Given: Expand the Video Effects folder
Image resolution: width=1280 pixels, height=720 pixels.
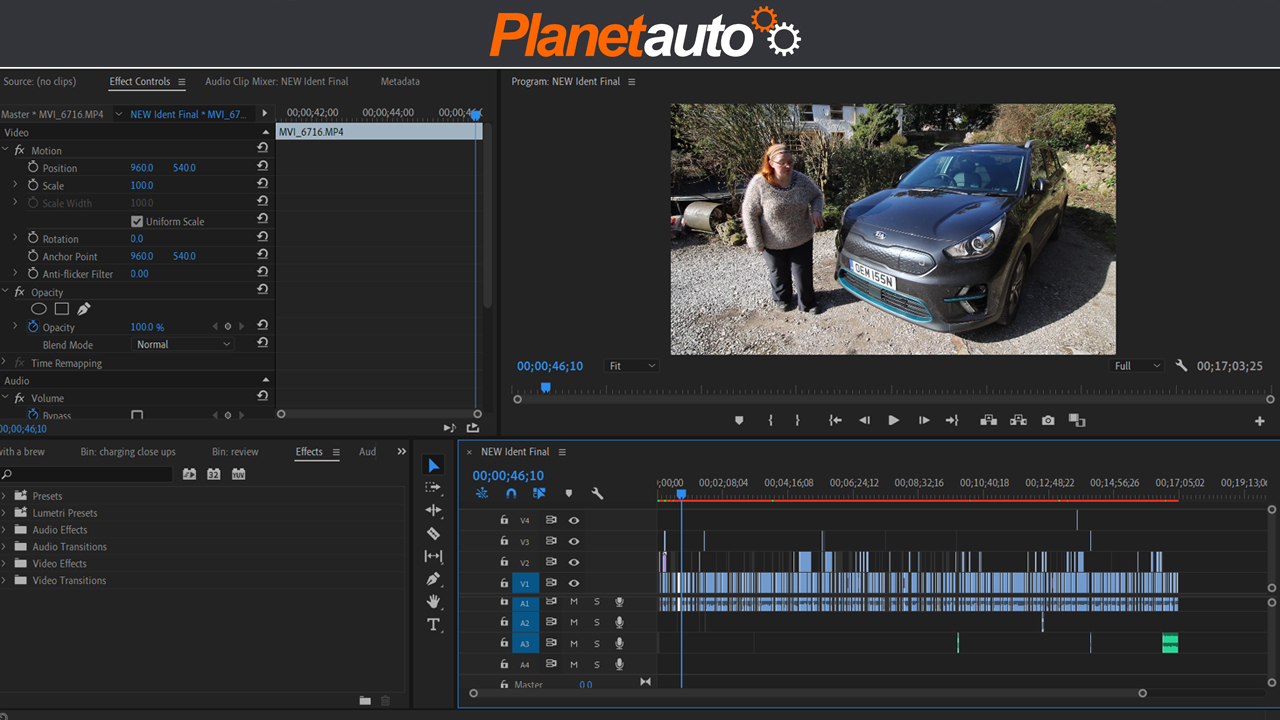Looking at the screenshot, I should tap(5, 563).
